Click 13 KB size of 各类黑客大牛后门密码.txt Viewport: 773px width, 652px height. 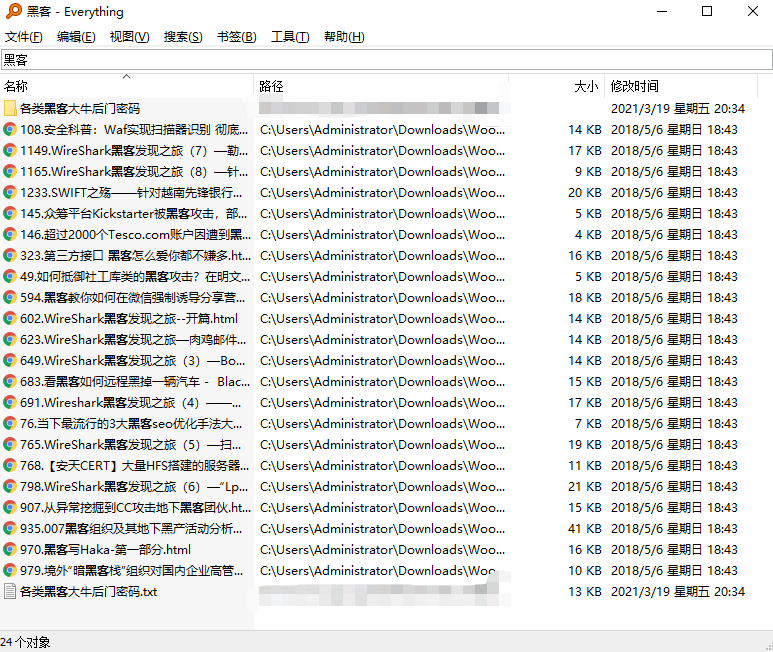click(585, 591)
